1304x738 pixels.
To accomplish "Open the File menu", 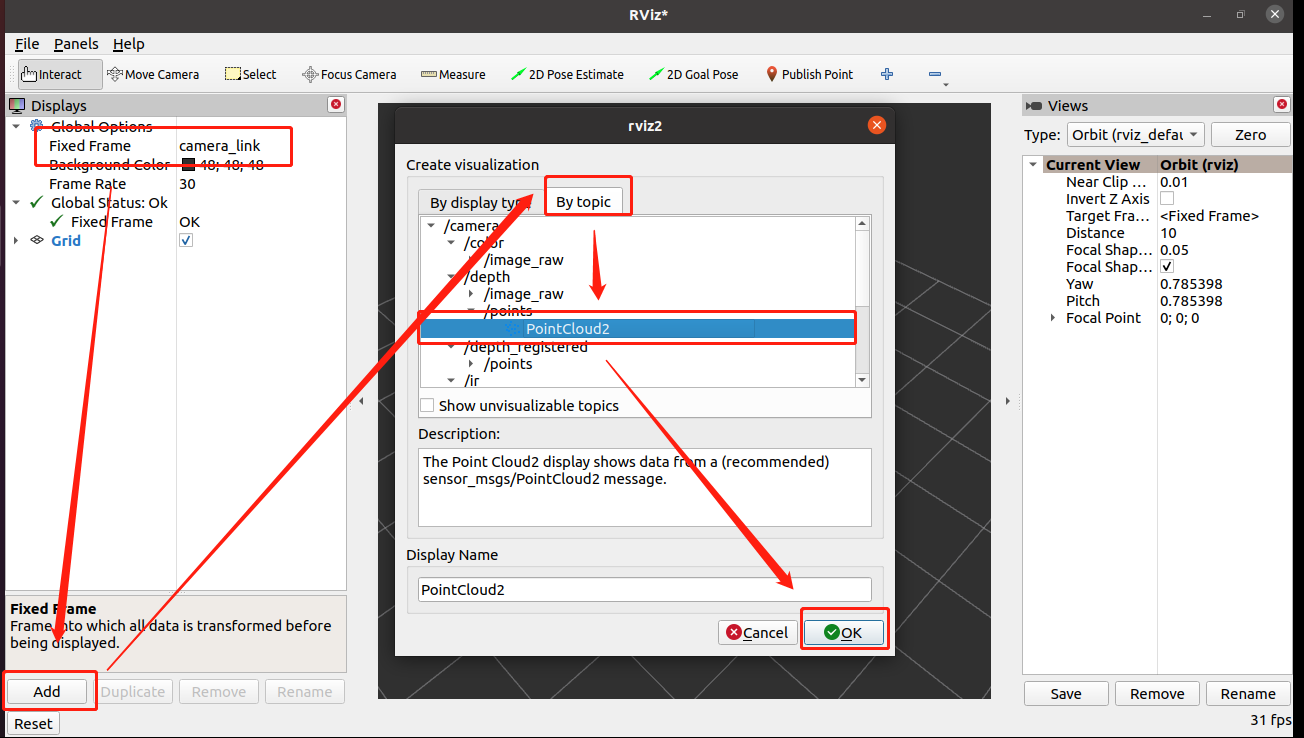I will click(x=27, y=44).
